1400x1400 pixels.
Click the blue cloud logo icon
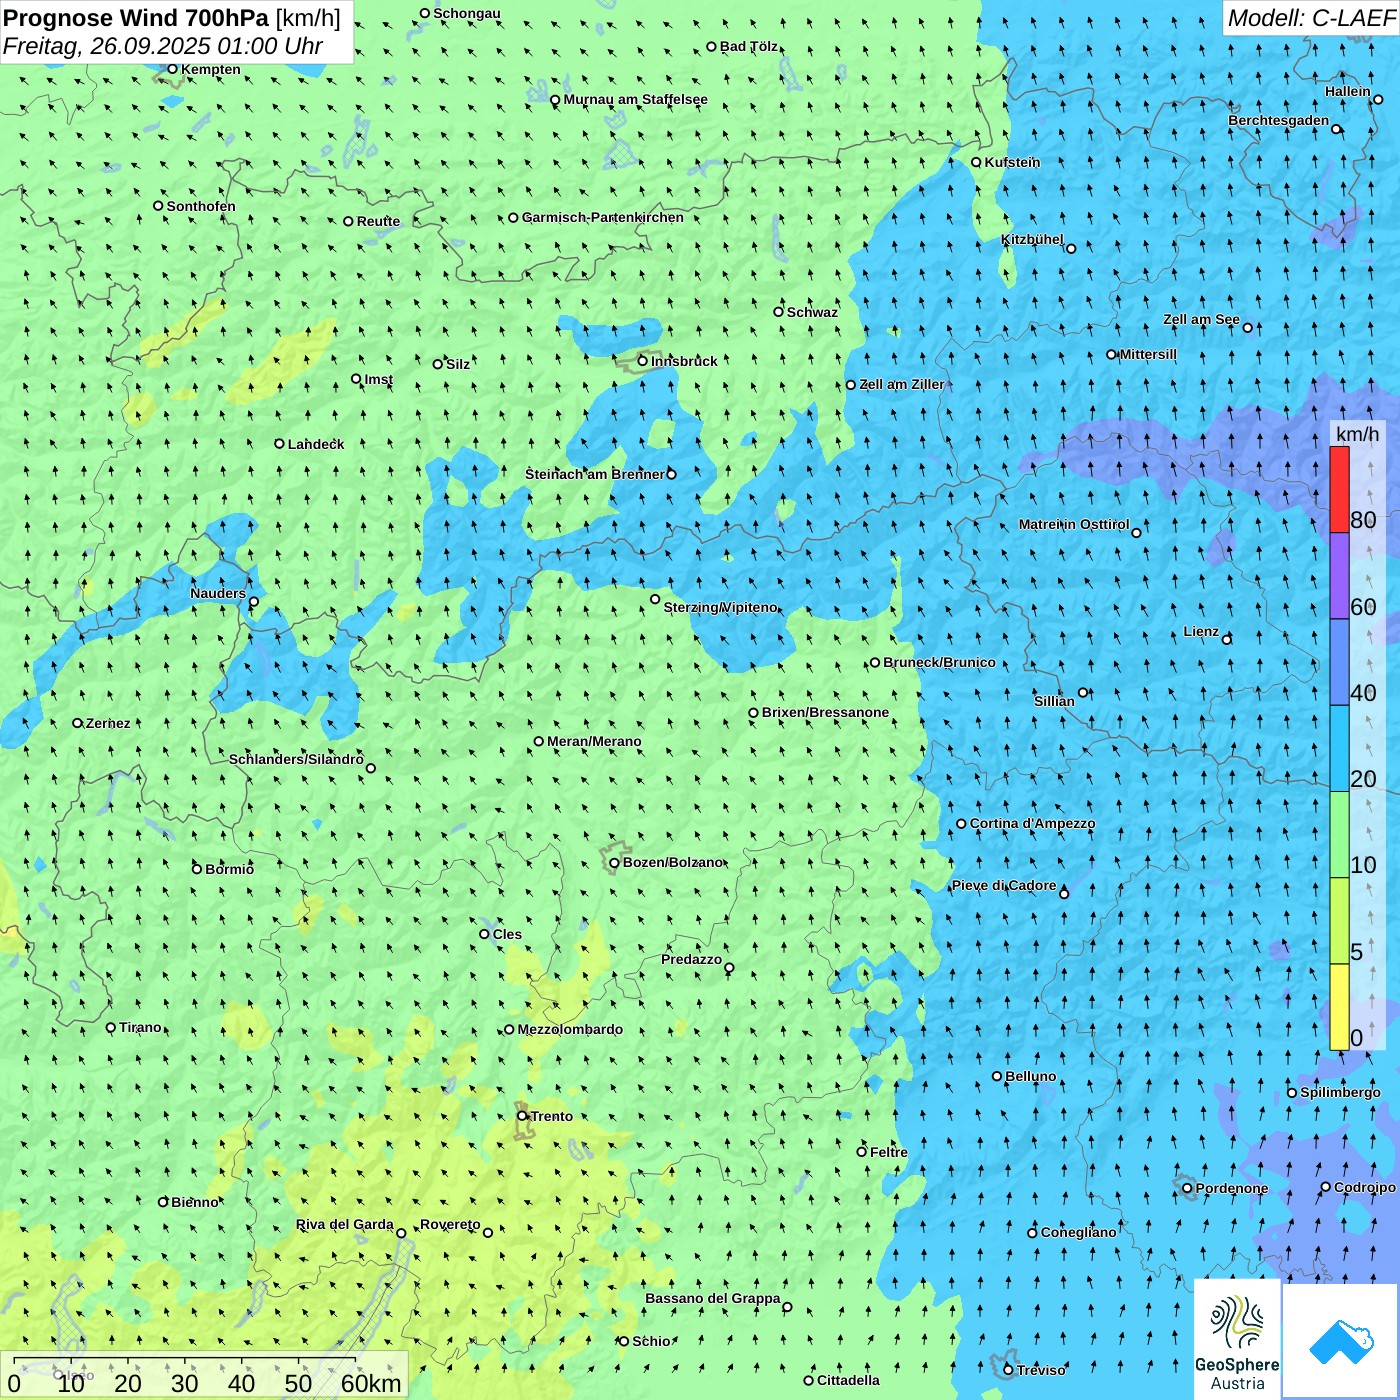[1340, 1341]
